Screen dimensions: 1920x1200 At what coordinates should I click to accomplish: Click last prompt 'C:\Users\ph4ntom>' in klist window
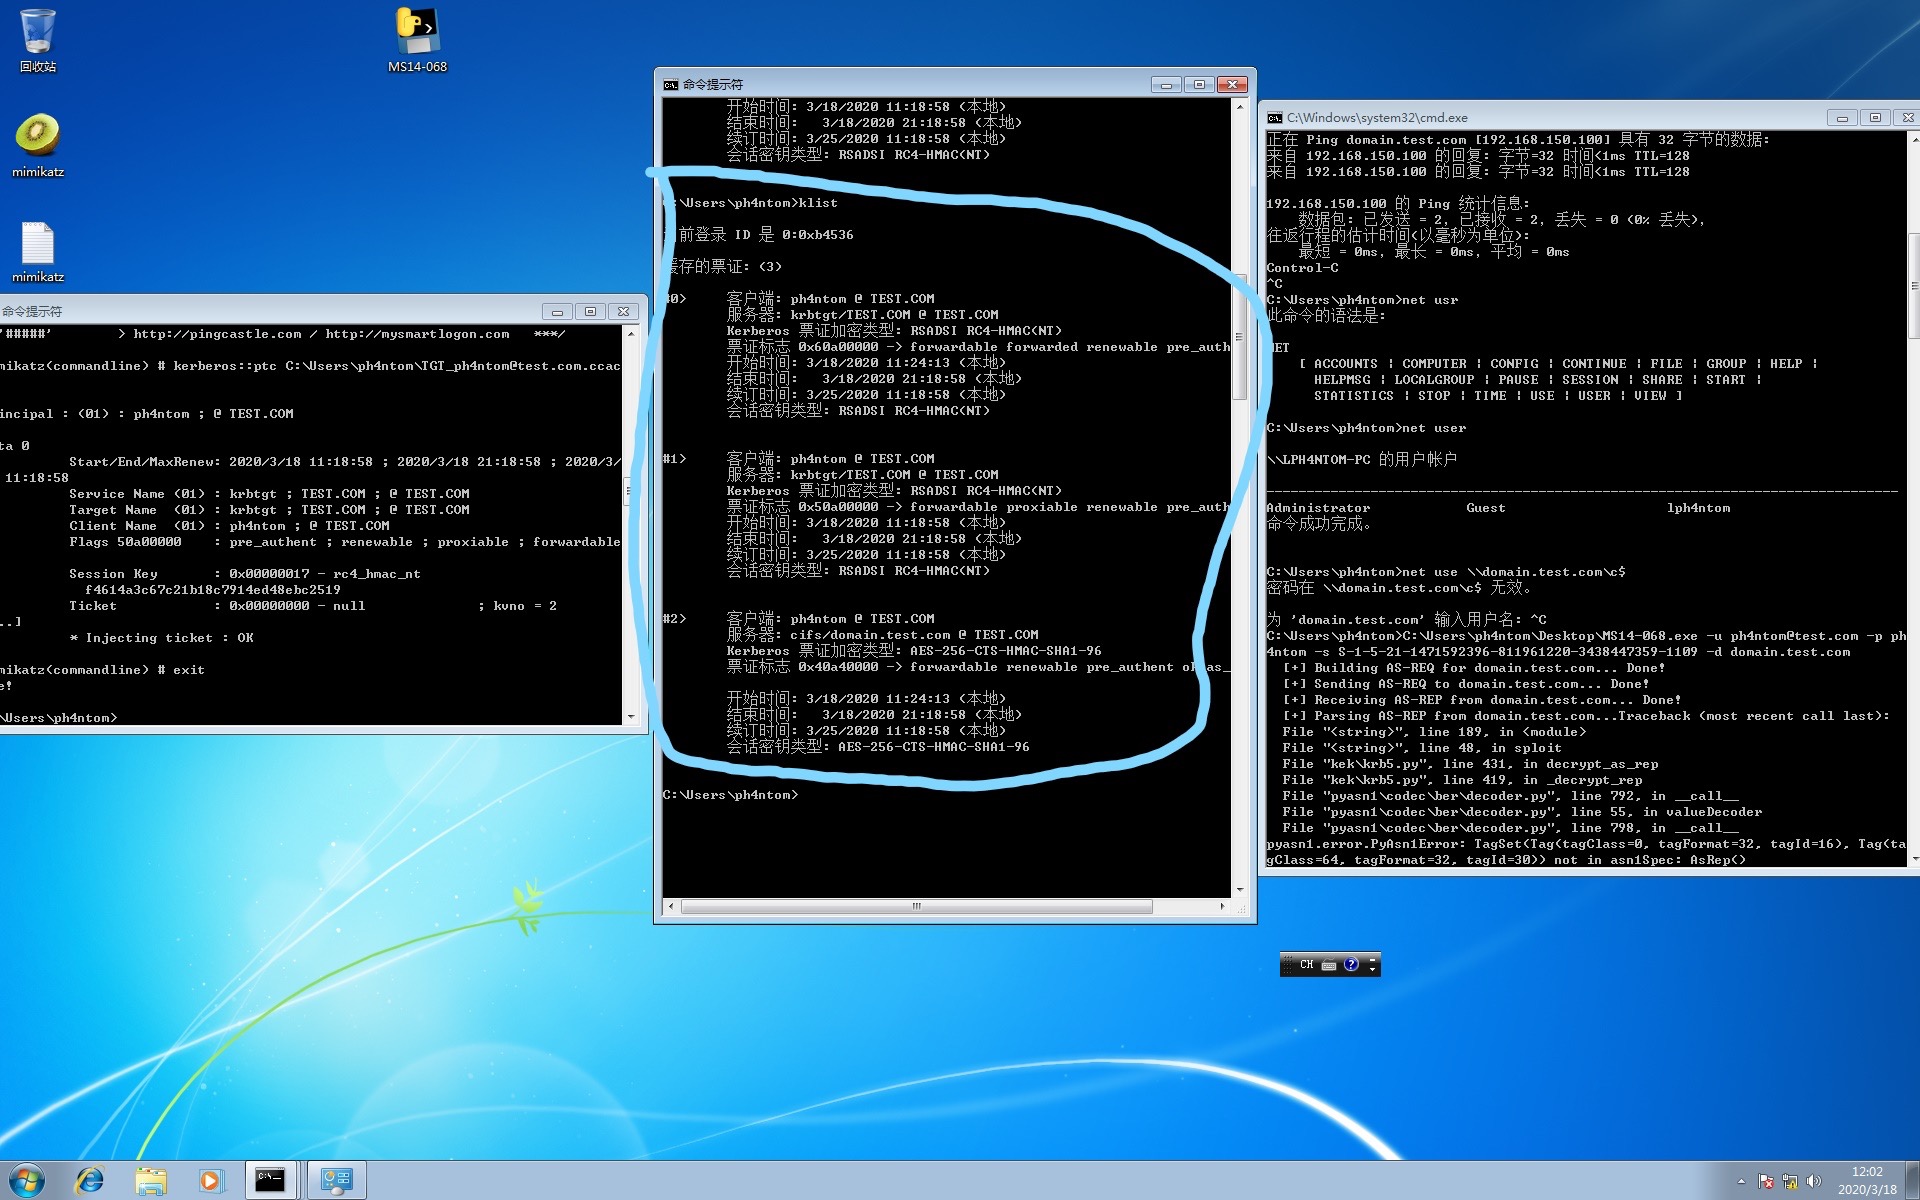pyautogui.click(x=731, y=795)
